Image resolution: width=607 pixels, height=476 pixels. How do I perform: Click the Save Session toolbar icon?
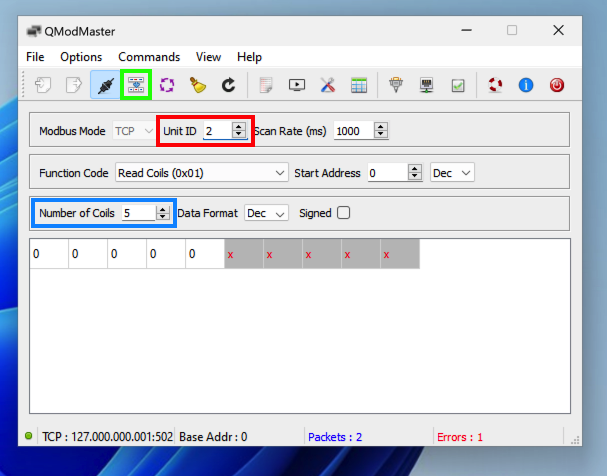[x=74, y=85]
